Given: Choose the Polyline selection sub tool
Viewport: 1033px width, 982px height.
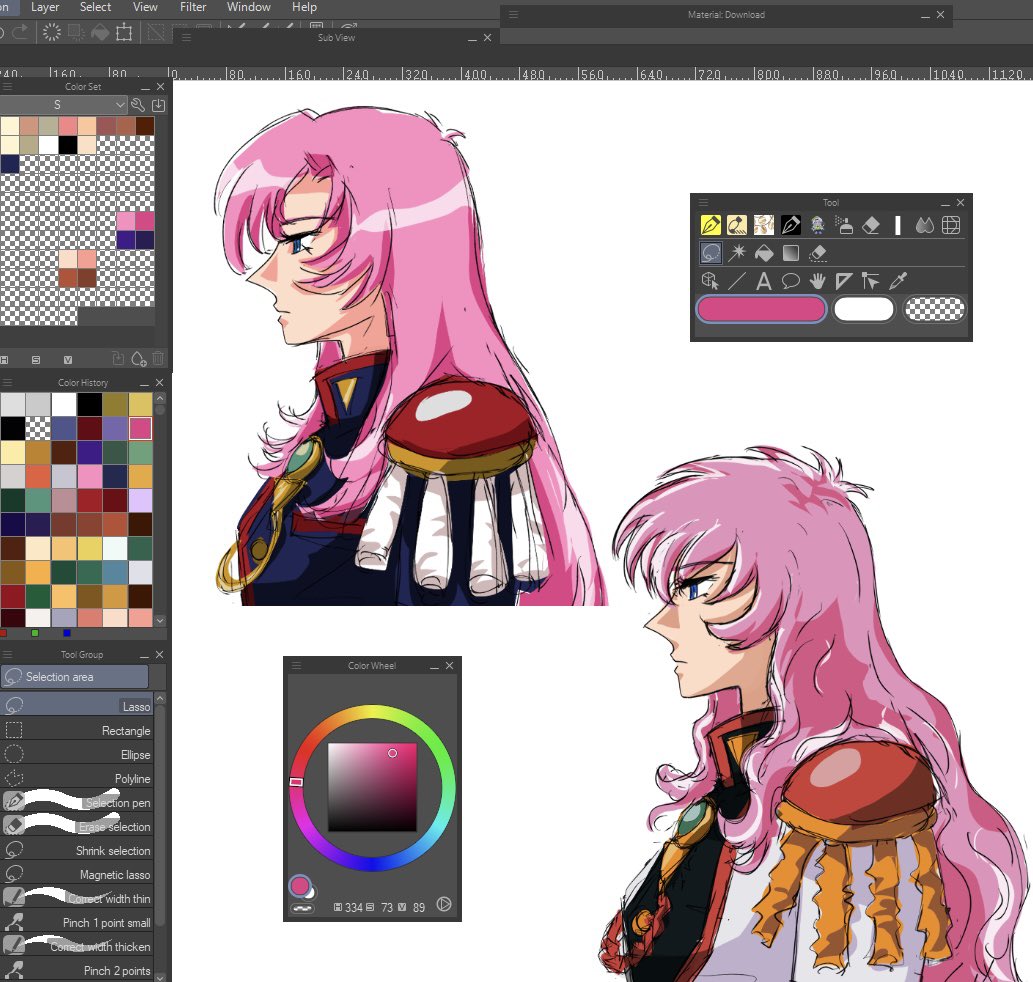Looking at the screenshot, I should coord(76,778).
